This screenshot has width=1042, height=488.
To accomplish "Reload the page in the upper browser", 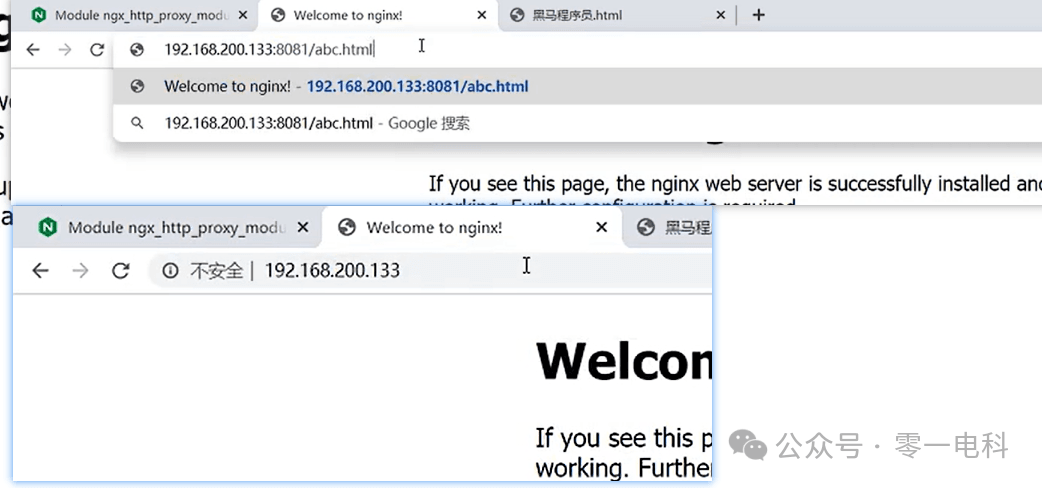I will coord(97,49).
